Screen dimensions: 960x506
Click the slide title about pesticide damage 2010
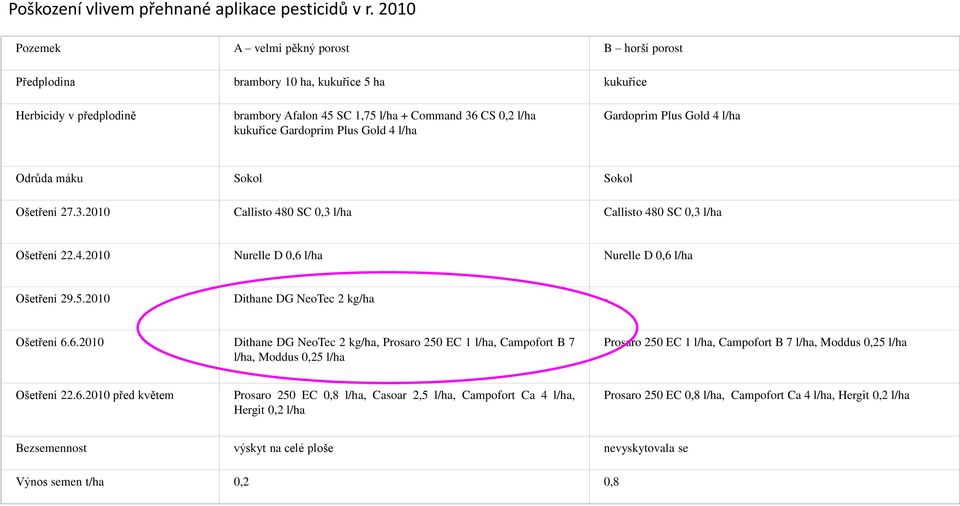point(212,10)
